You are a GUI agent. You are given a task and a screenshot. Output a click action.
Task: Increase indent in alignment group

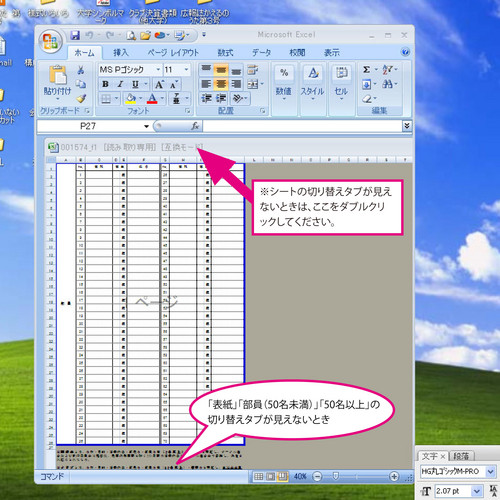(221, 98)
